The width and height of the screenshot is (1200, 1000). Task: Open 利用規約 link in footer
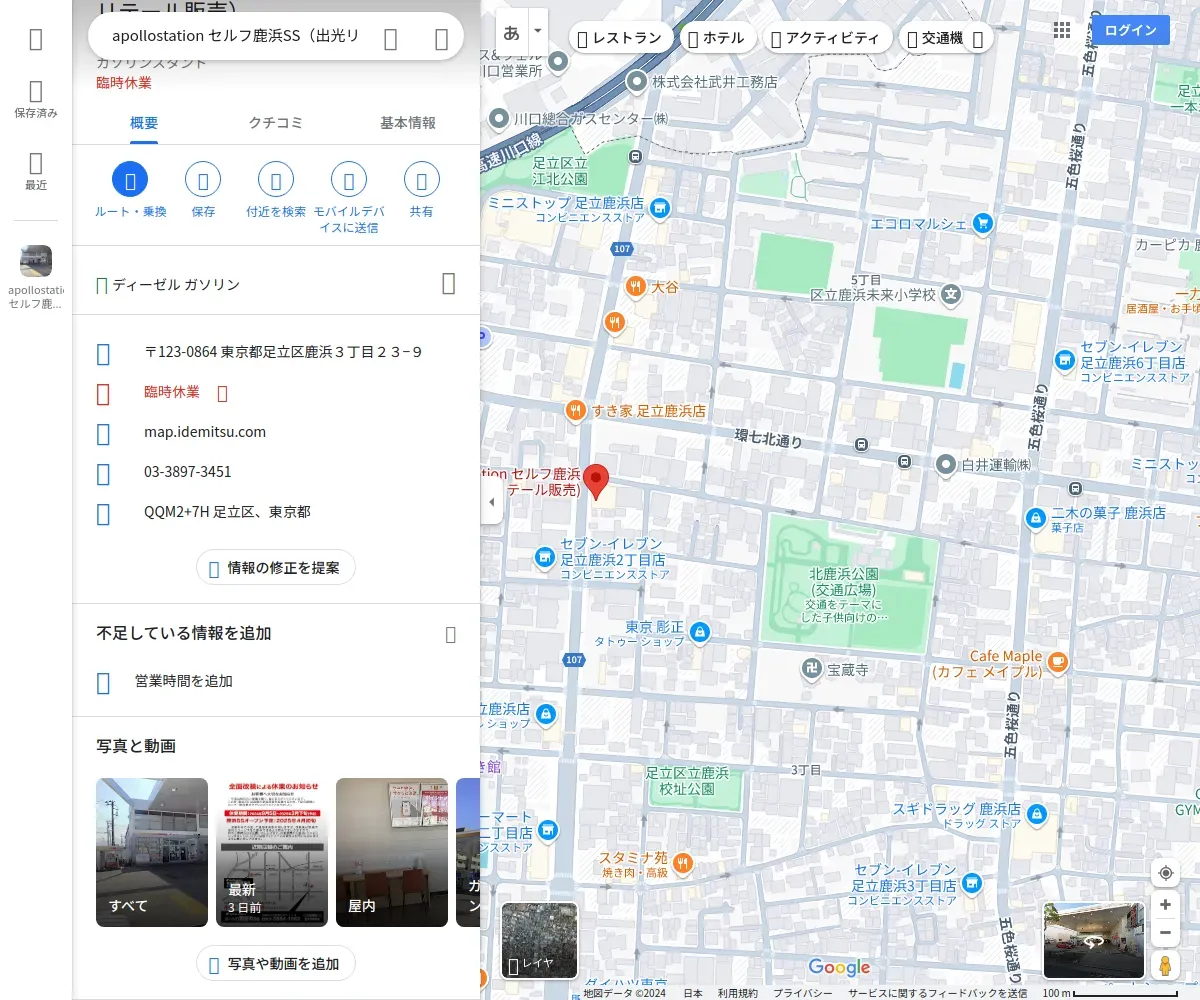point(738,993)
